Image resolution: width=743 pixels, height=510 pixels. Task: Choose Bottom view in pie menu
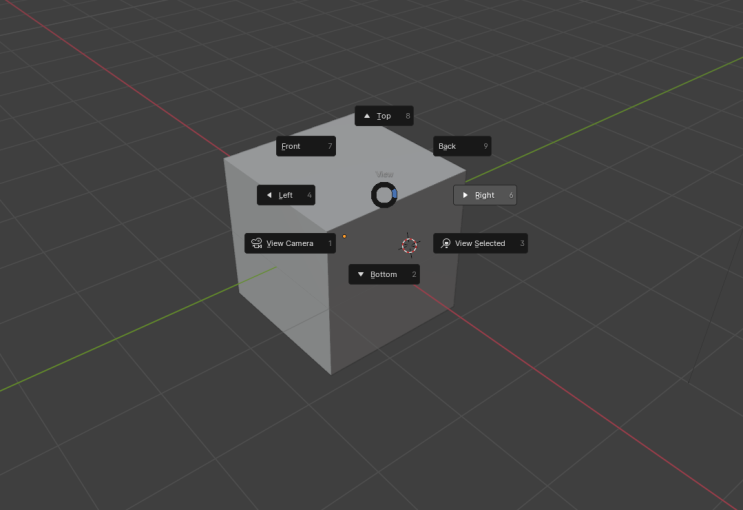click(x=384, y=274)
